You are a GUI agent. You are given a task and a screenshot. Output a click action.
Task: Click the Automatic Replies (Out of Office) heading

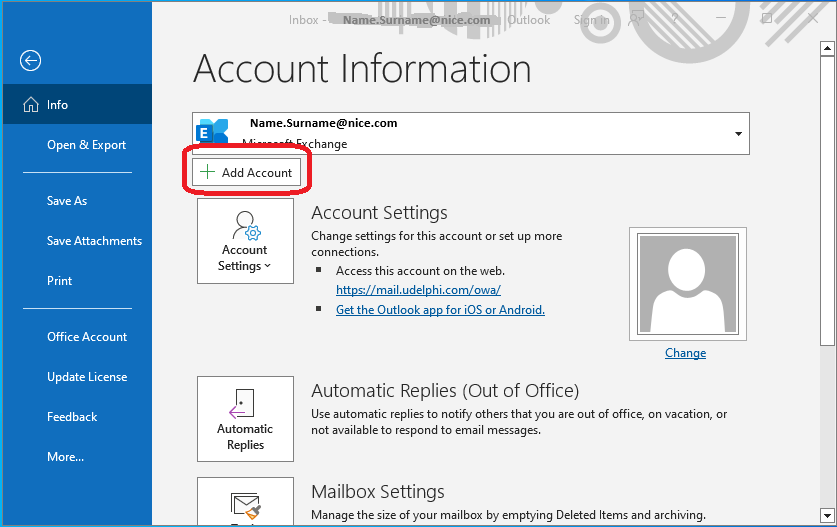(445, 391)
